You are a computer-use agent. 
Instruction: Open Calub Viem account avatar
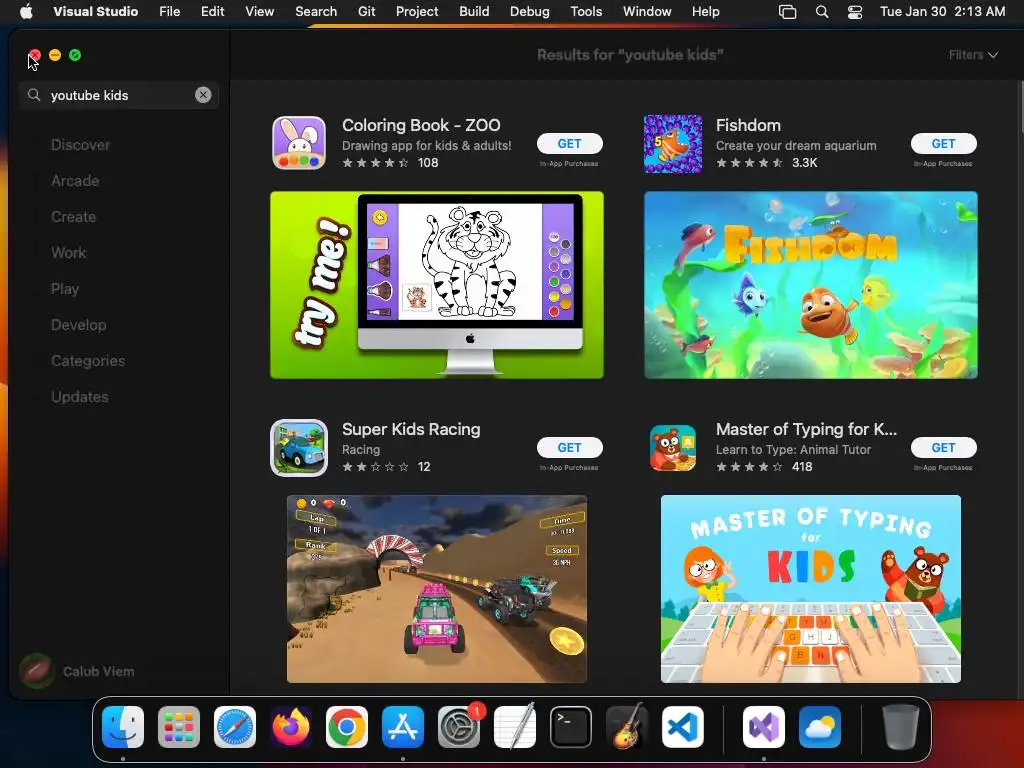click(36, 671)
